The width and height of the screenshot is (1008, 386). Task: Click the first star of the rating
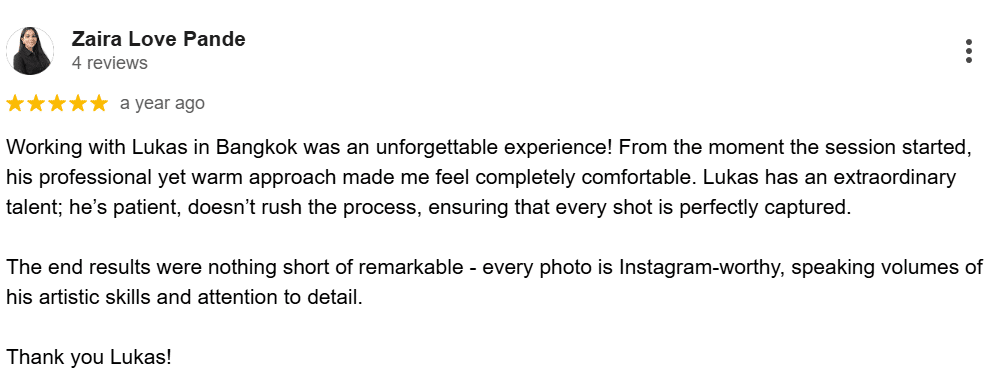tap(15, 103)
